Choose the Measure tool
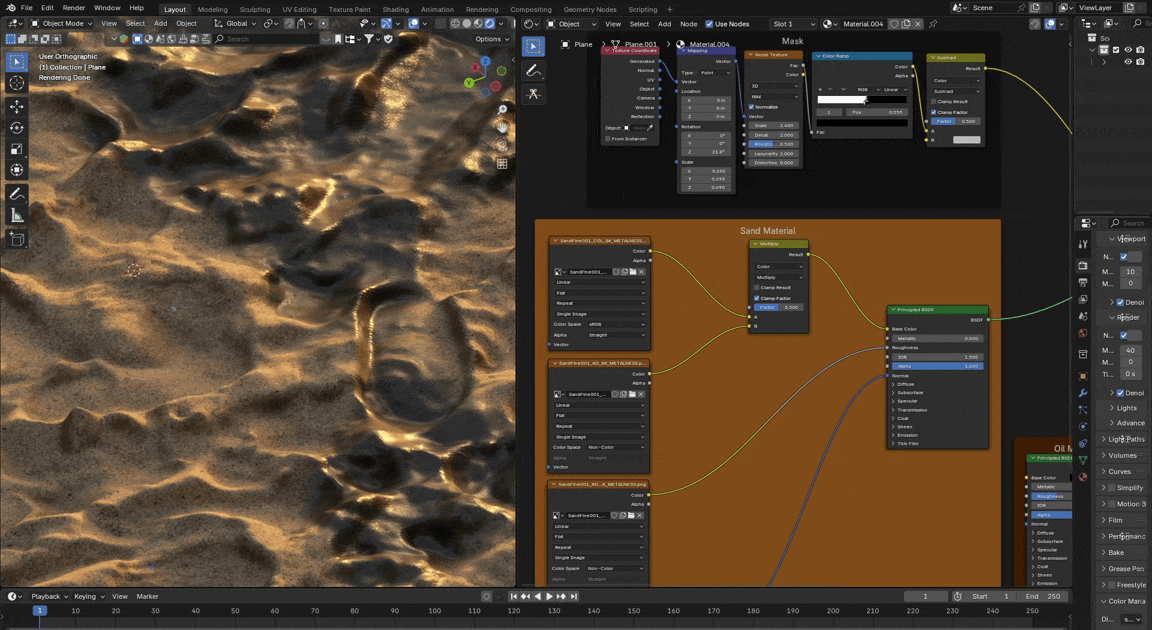 (x=17, y=216)
